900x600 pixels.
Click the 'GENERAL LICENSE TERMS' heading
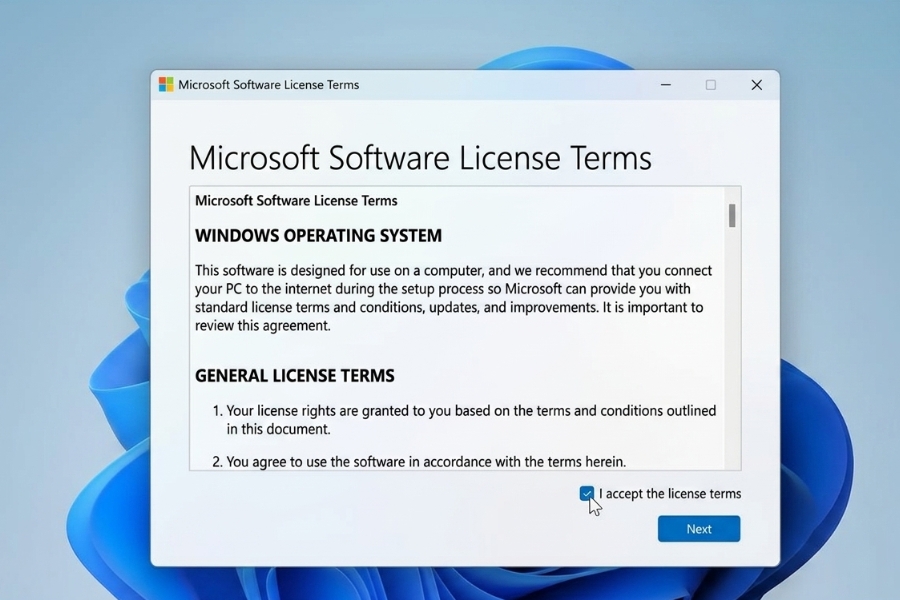[295, 376]
